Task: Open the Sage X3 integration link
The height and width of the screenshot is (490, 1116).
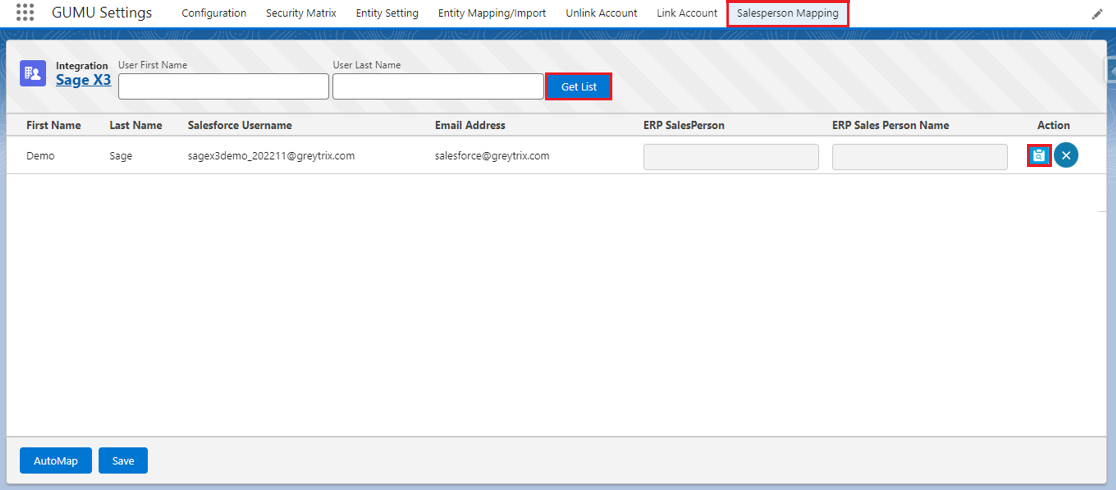Action: click(83, 80)
